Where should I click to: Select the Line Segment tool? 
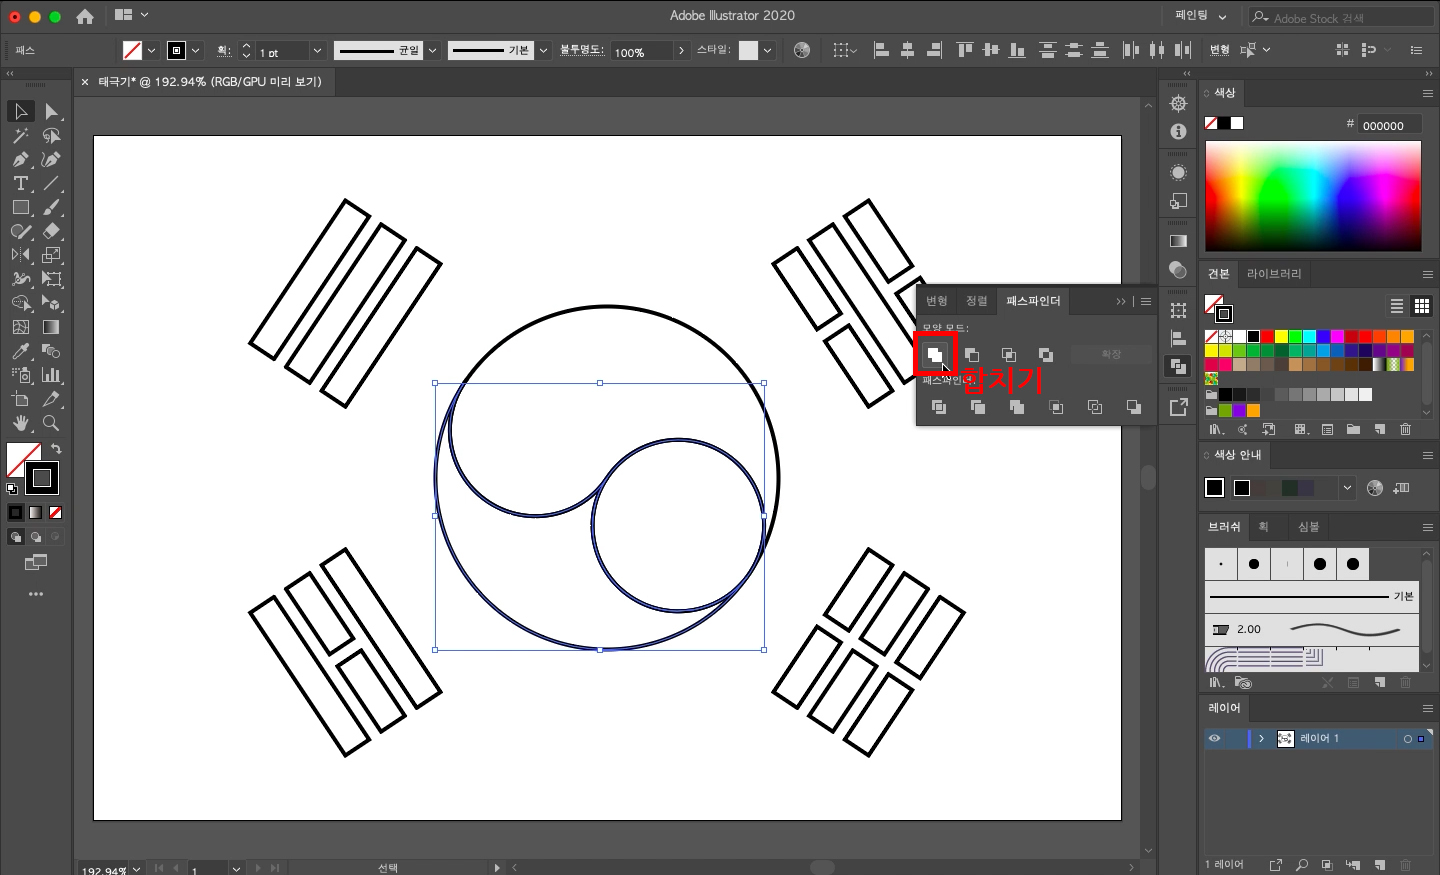[51, 183]
